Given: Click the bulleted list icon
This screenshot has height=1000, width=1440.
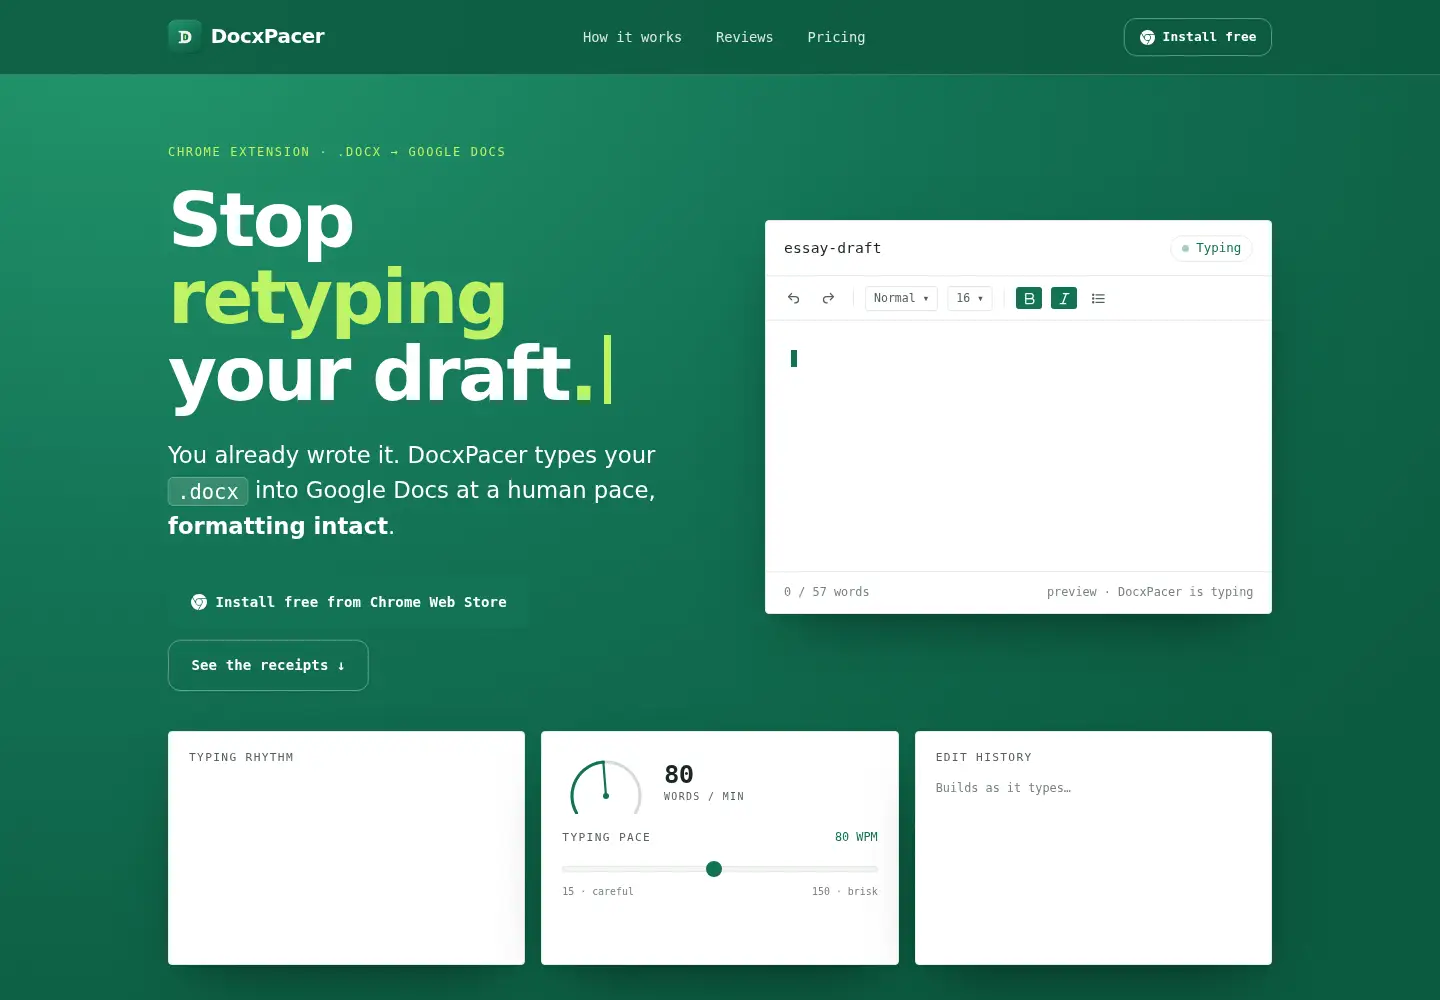Looking at the screenshot, I should pos(1098,298).
